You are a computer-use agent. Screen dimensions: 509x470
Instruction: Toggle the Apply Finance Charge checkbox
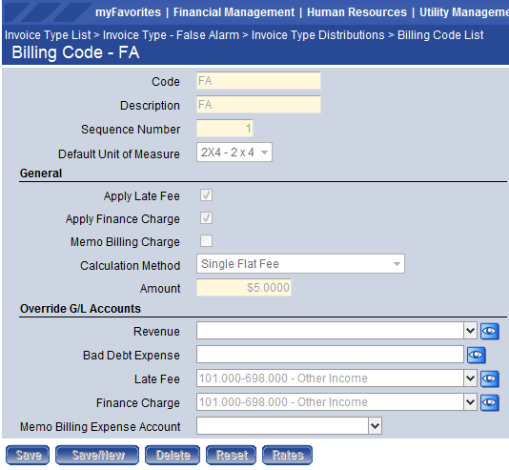pyautogui.click(x=206, y=218)
